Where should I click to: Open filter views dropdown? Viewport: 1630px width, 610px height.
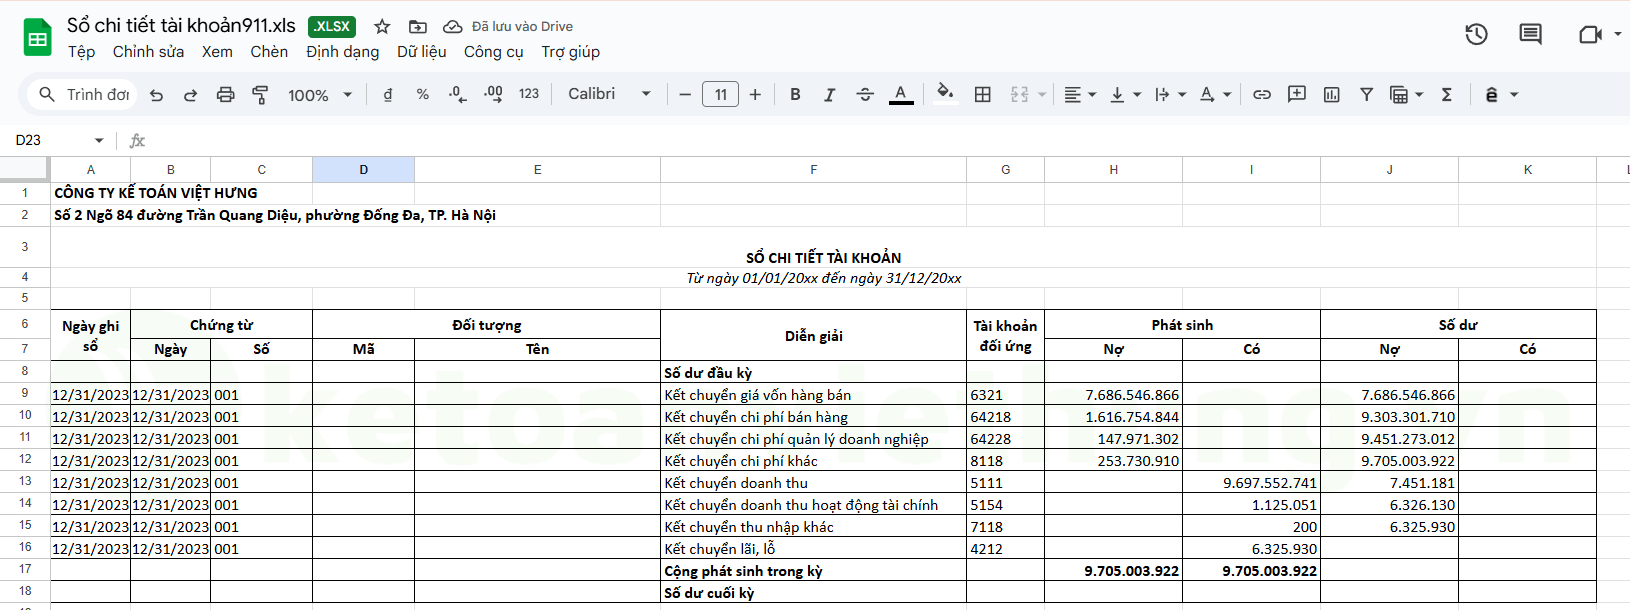click(1406, 95)
